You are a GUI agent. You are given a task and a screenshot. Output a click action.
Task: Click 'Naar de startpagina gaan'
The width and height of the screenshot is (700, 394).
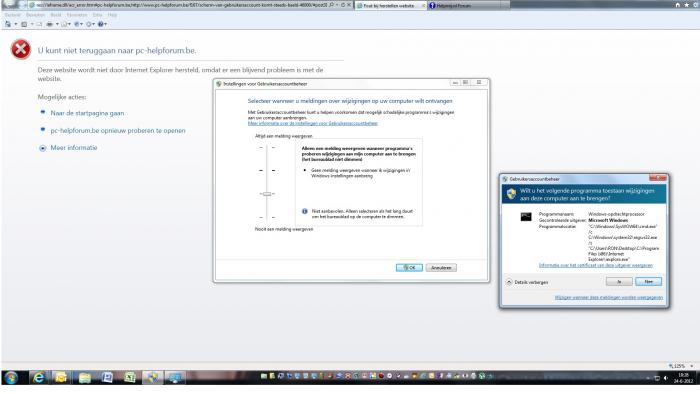click(x=87, y=113)
